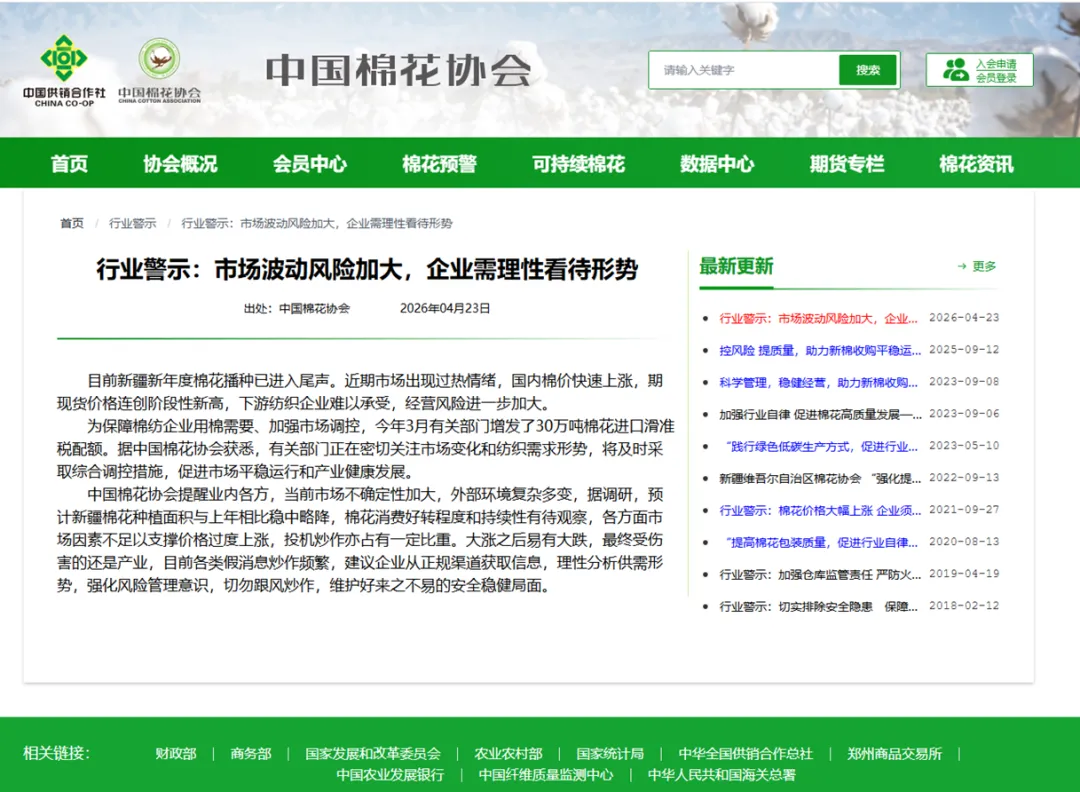Open the 行业警示：加强仓库监管责任 article
The width and height of the screenshot is (1080, 792).
(x=820, y=574)
